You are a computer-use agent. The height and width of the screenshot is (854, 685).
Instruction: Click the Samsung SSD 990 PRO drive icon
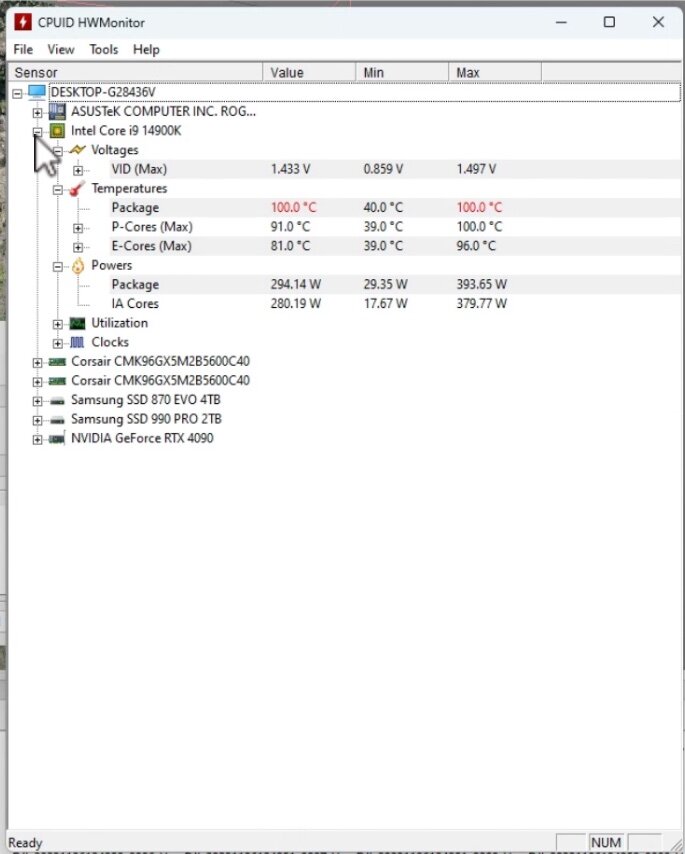57,419
